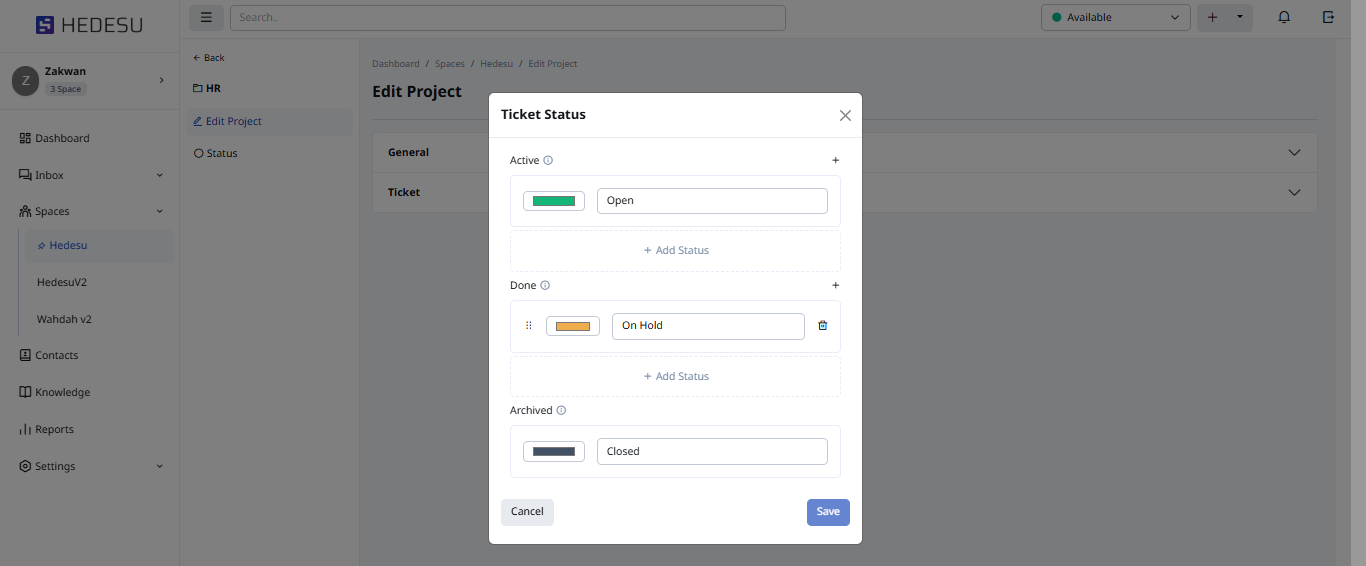Click the Closed status name field

712,451
